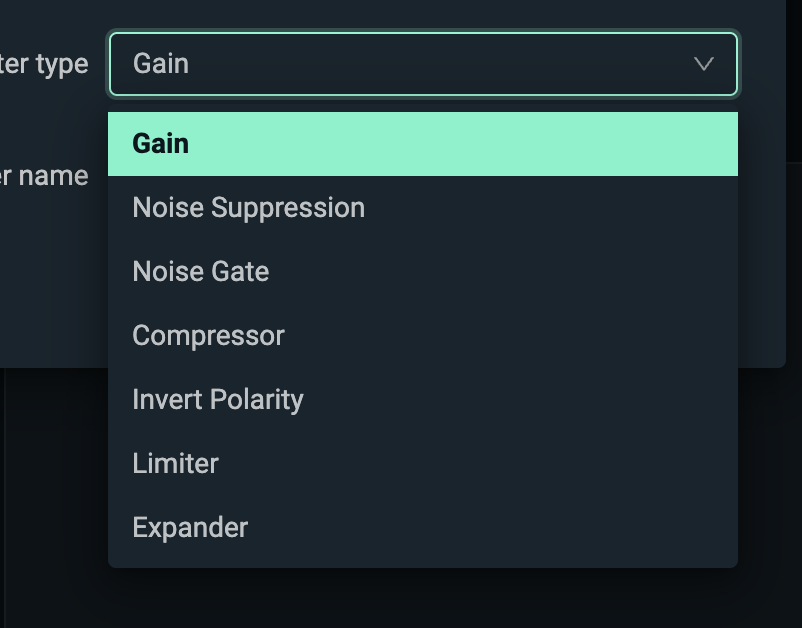Pick the Compressor filter type
The height and width of the screenshot is (628, 802).
[208, 336]
